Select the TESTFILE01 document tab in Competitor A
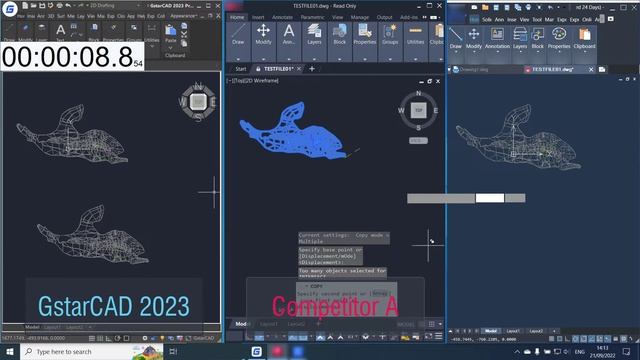Viewport: 640px width, 360px height. click(x=278, y=69)
